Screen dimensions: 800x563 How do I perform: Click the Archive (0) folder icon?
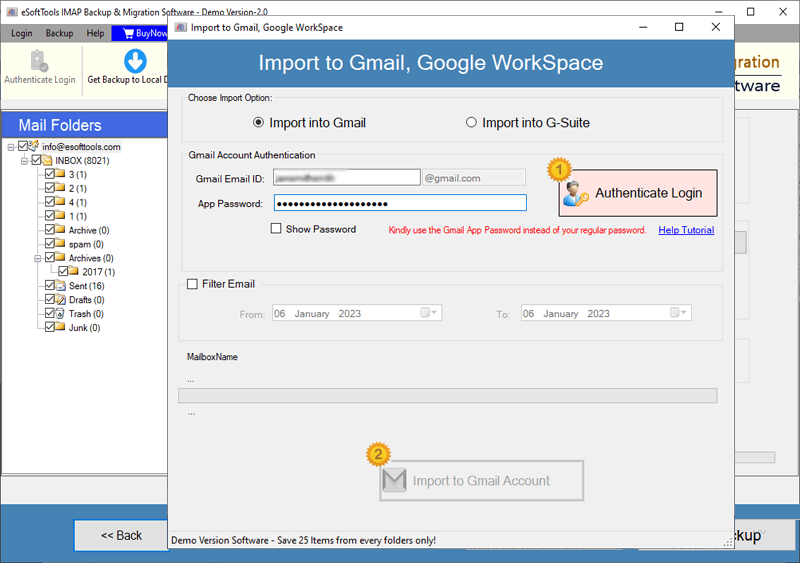coord(60,230)
